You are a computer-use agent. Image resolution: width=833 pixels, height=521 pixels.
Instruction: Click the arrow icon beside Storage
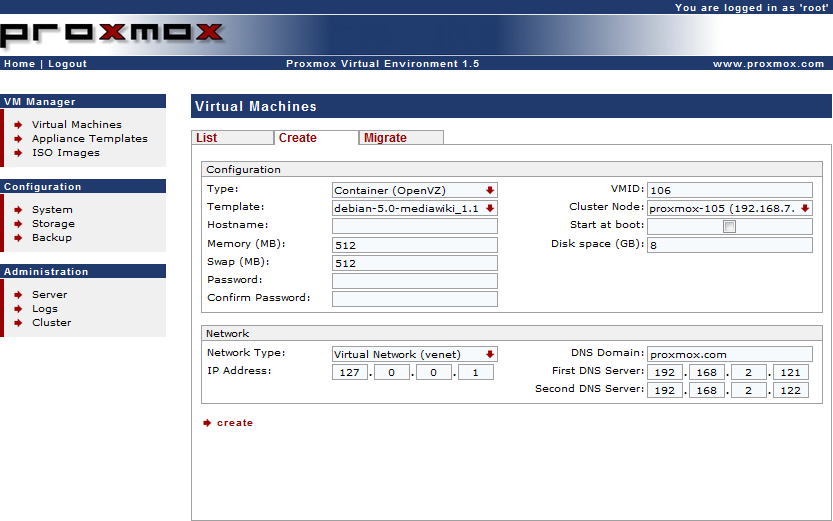click(19, 224)
